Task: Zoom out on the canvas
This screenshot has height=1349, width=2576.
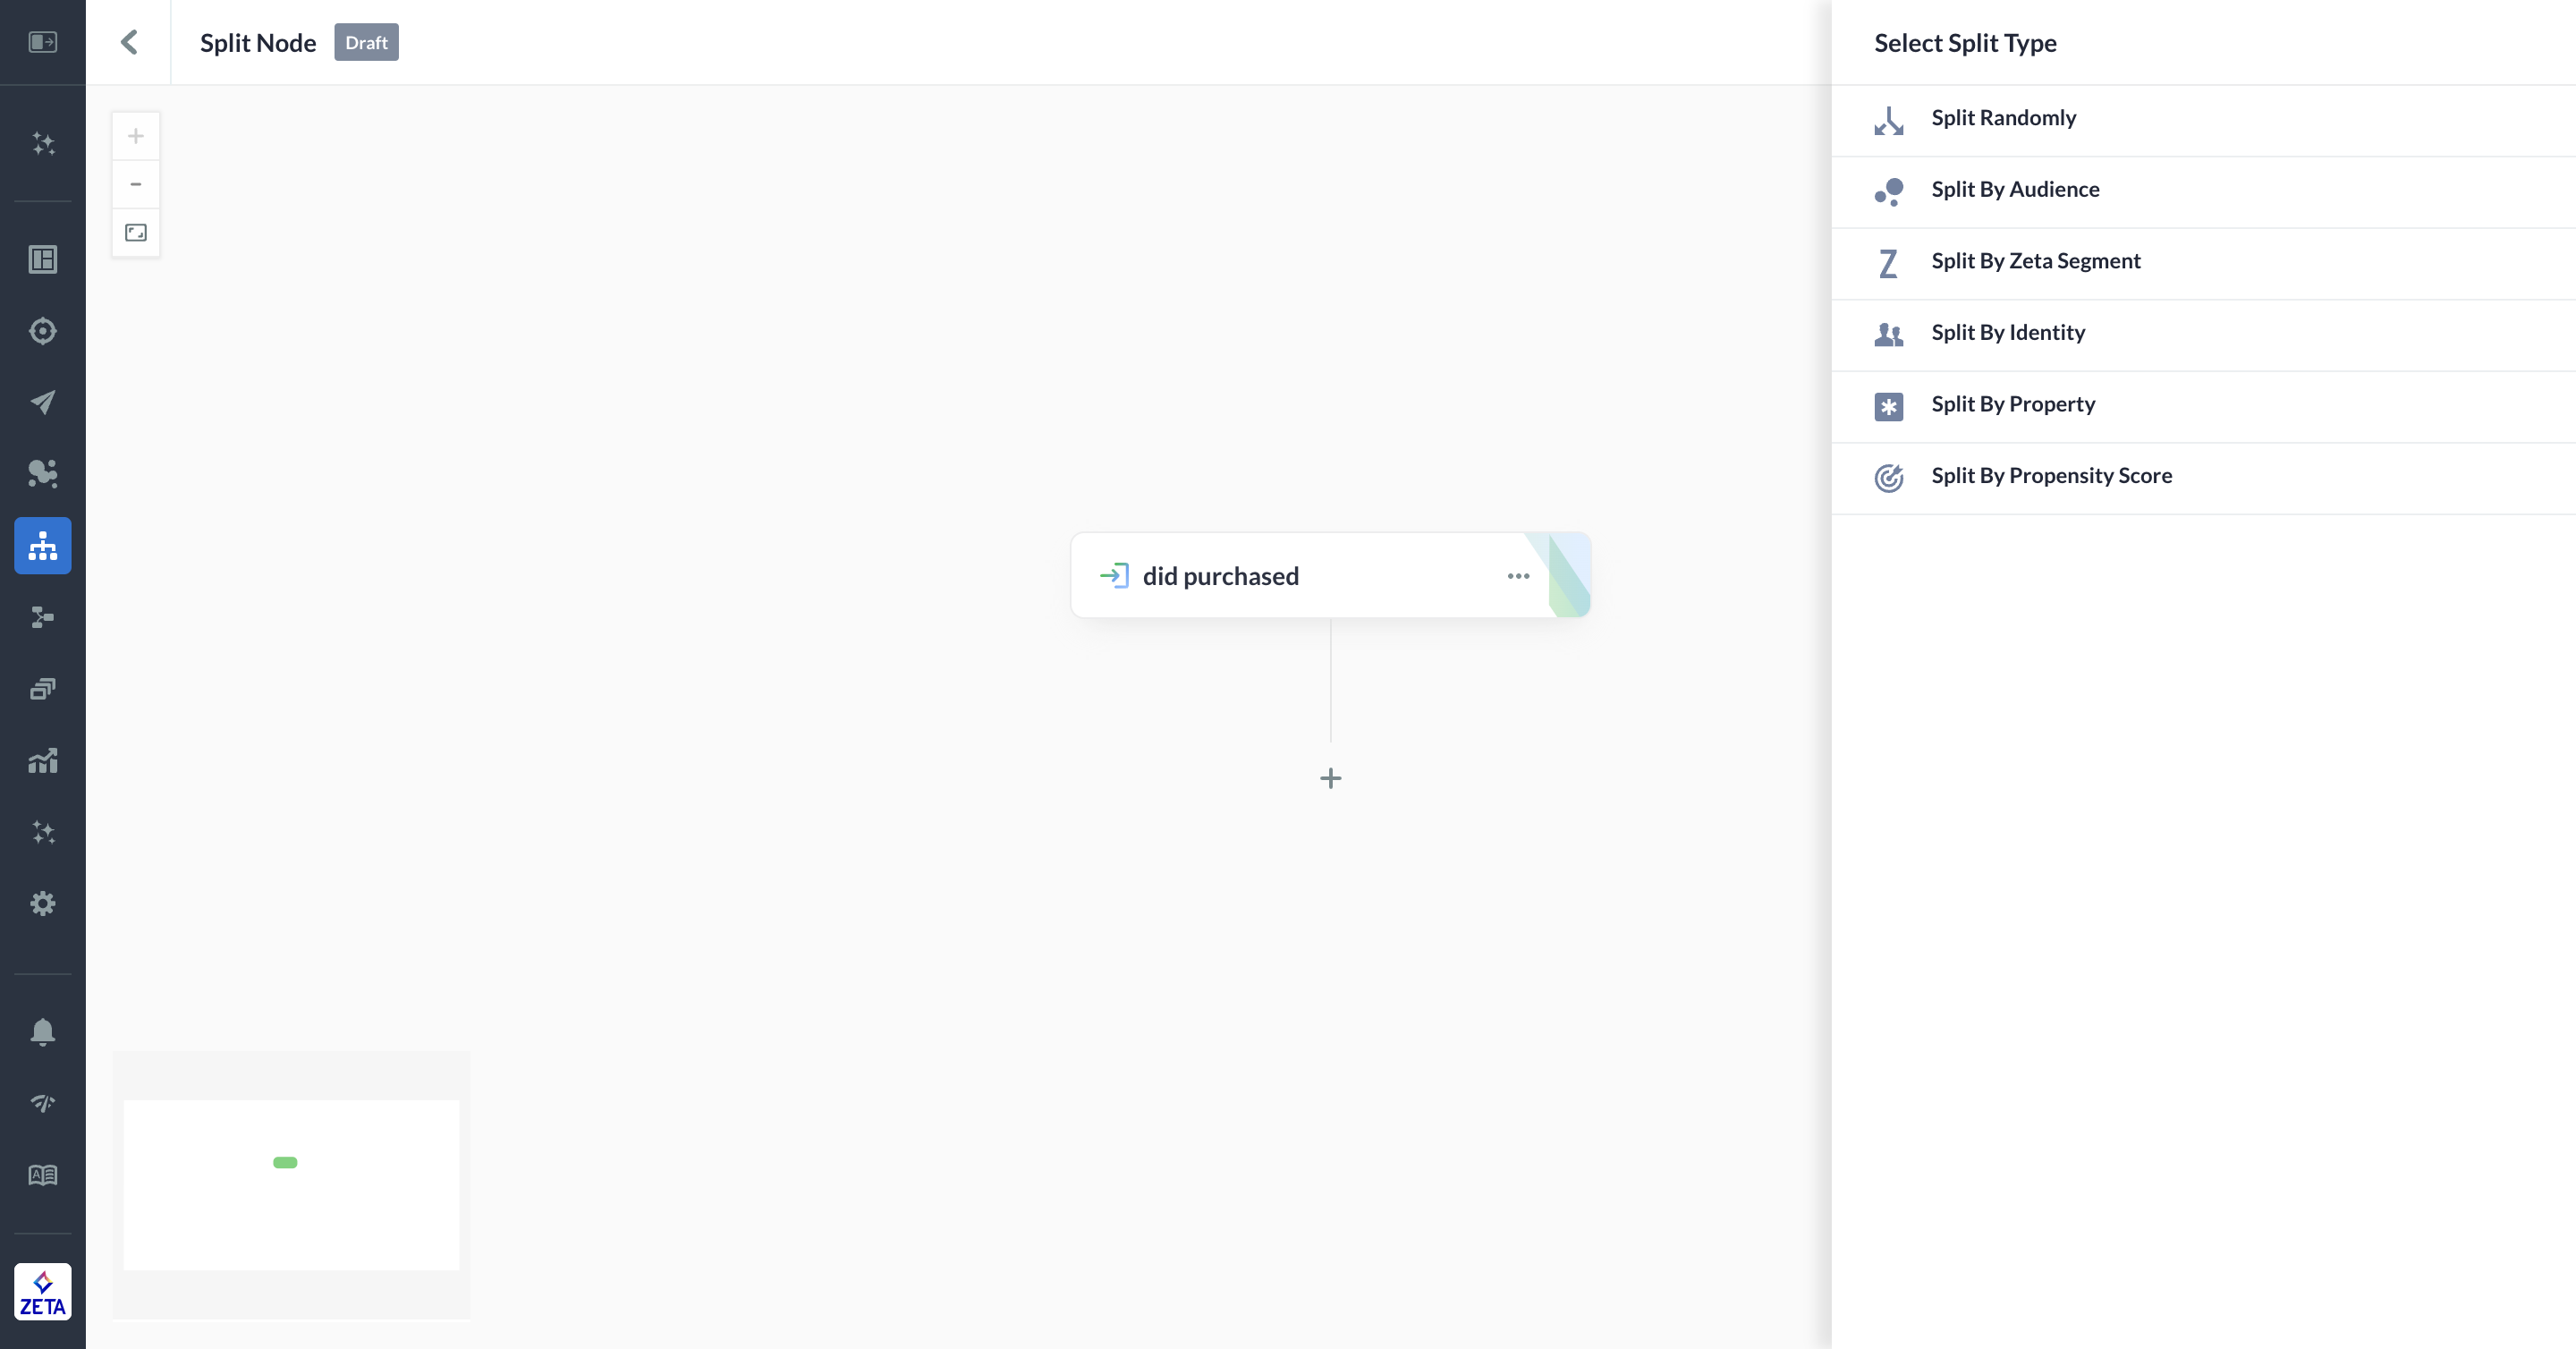Action: pyautogui.click(x=136, y=184)
